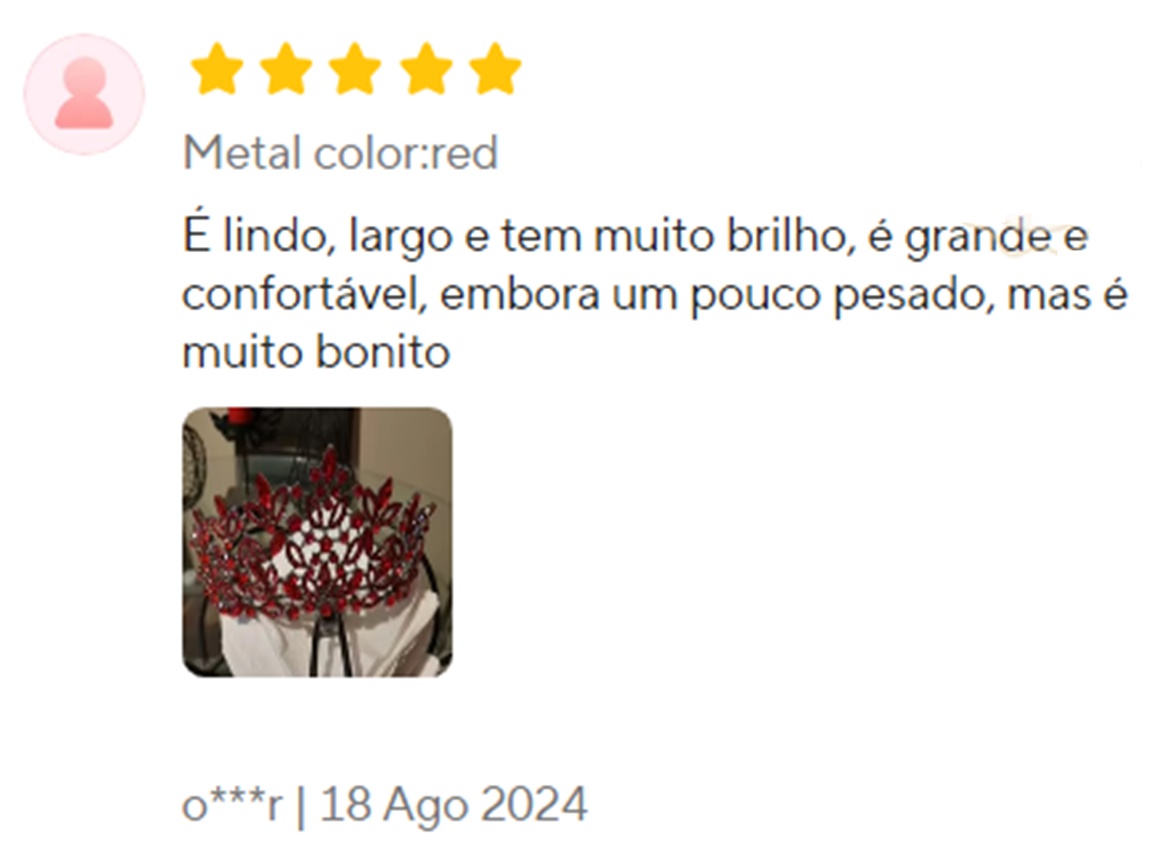Click the word 'red' in the variant label

click(464, 154)
